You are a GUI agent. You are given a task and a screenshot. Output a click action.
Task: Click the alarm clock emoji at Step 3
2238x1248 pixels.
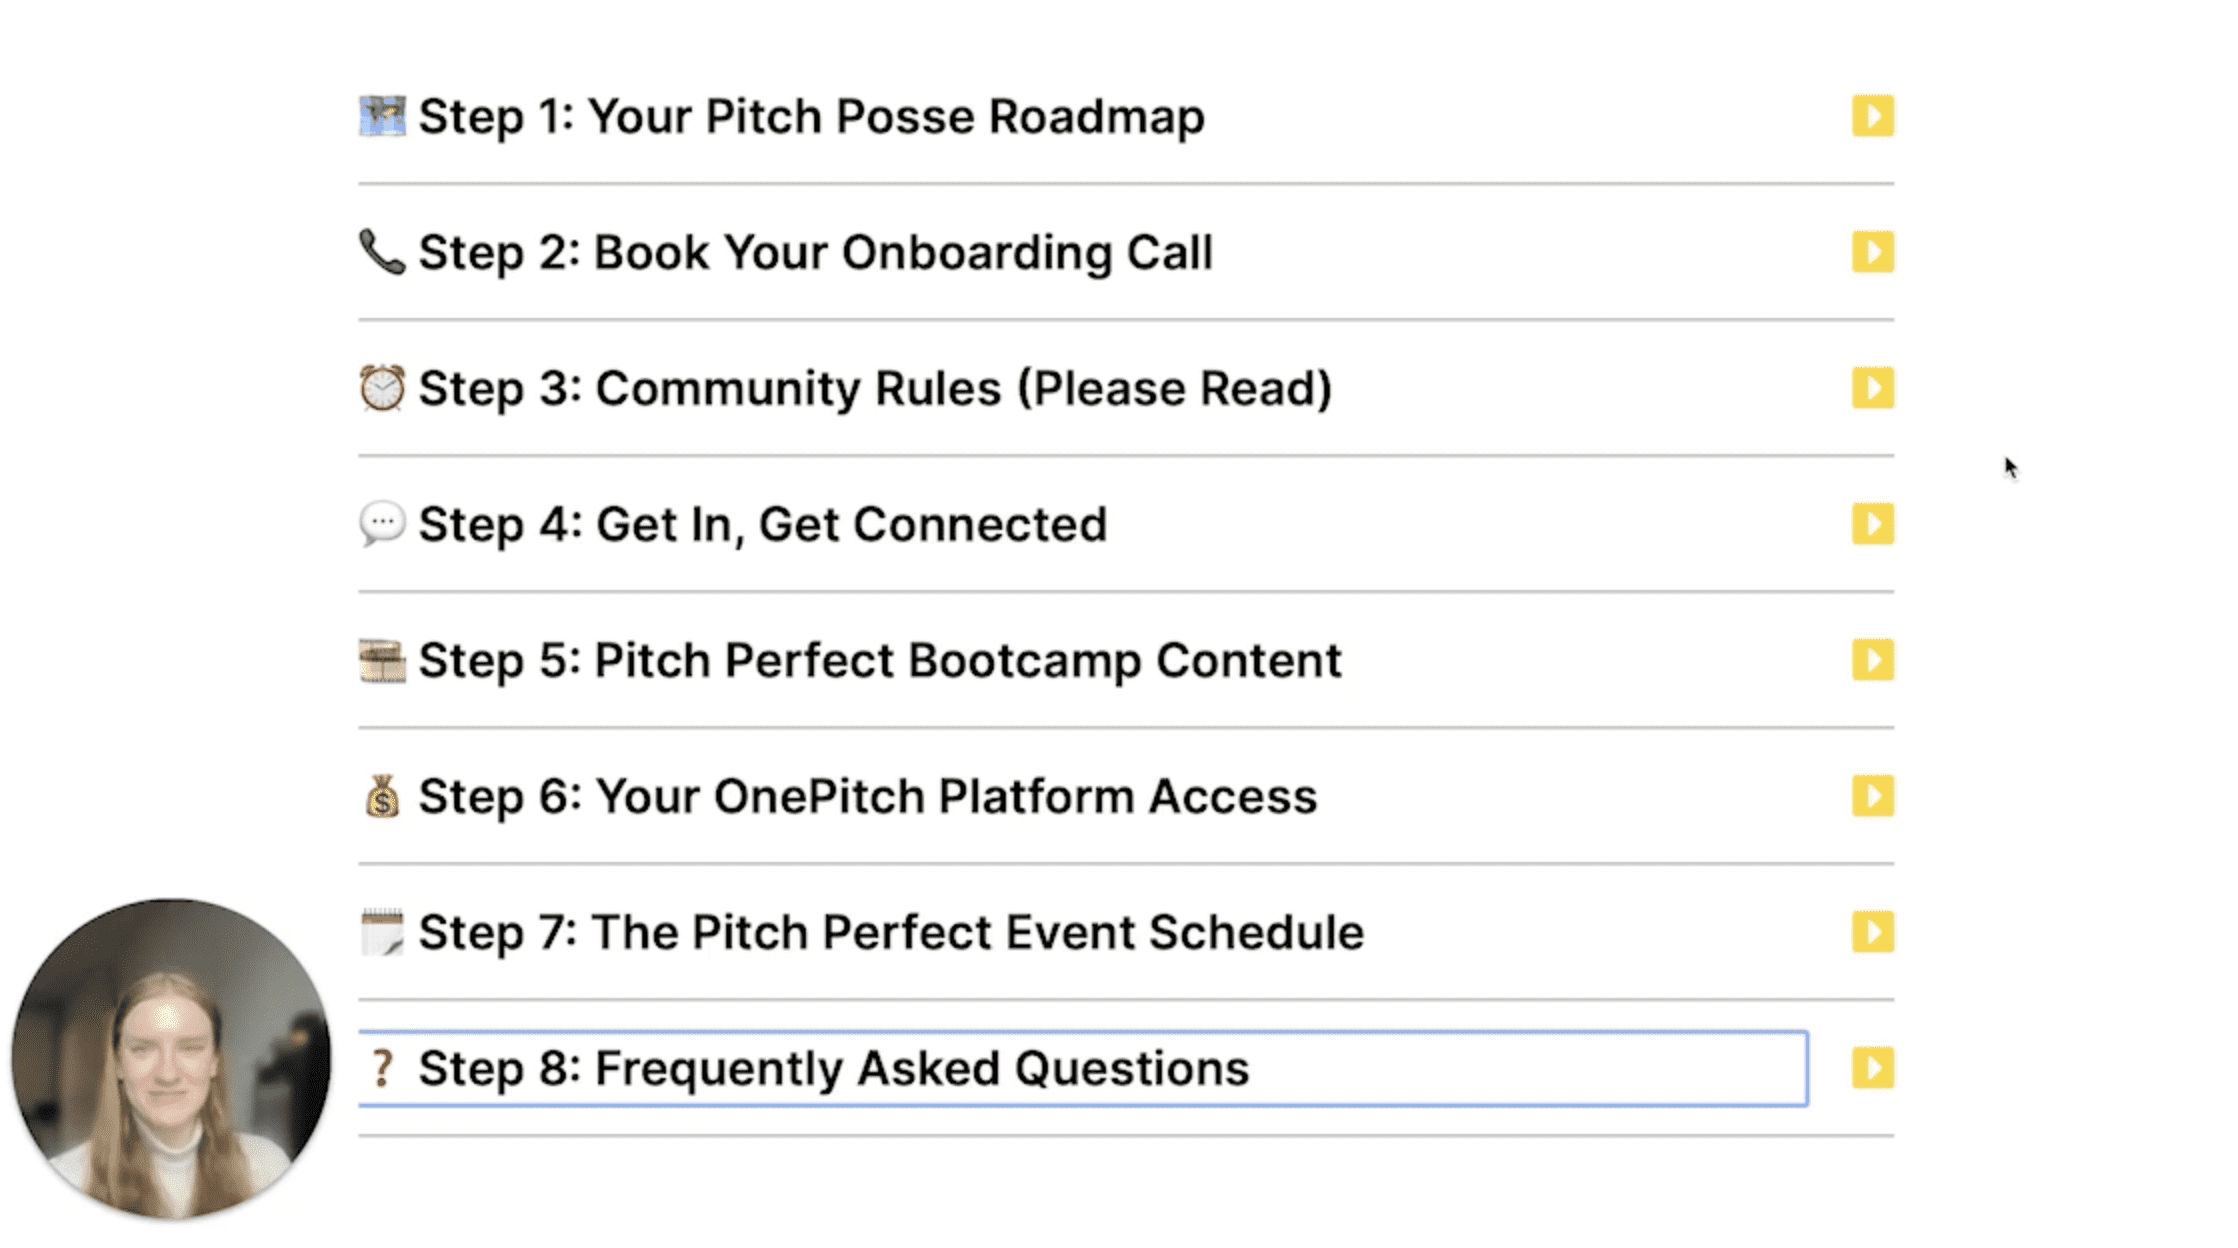point(382,388)
